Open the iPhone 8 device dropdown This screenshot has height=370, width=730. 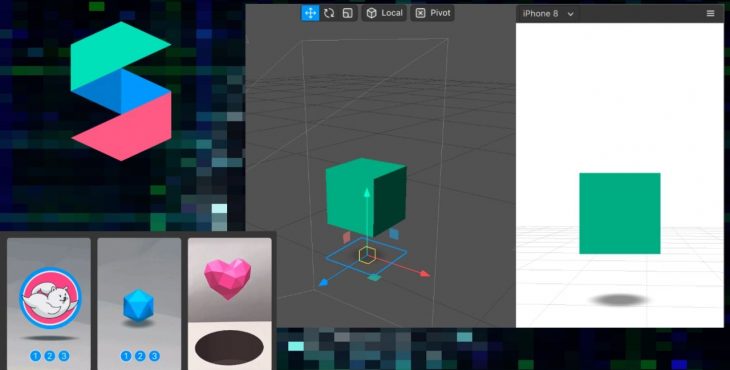coord(548,14)
